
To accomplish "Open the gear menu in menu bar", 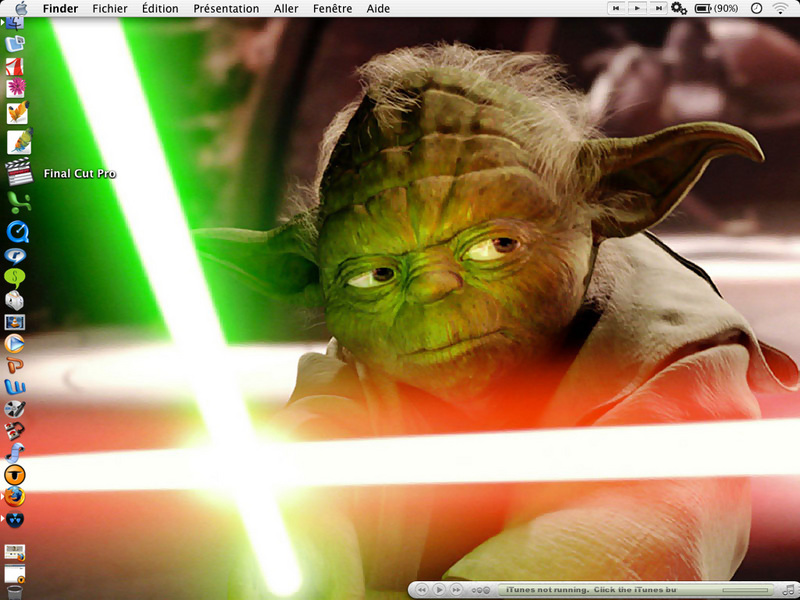I will click(x=679, y=8).
